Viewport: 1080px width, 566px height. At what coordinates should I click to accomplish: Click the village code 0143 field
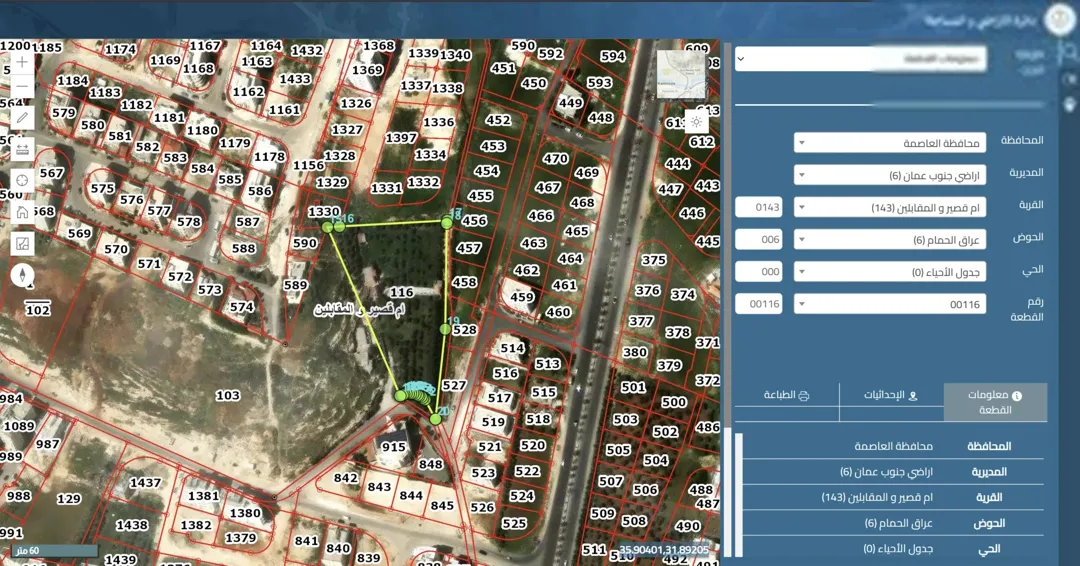click(x=759, y=207)
